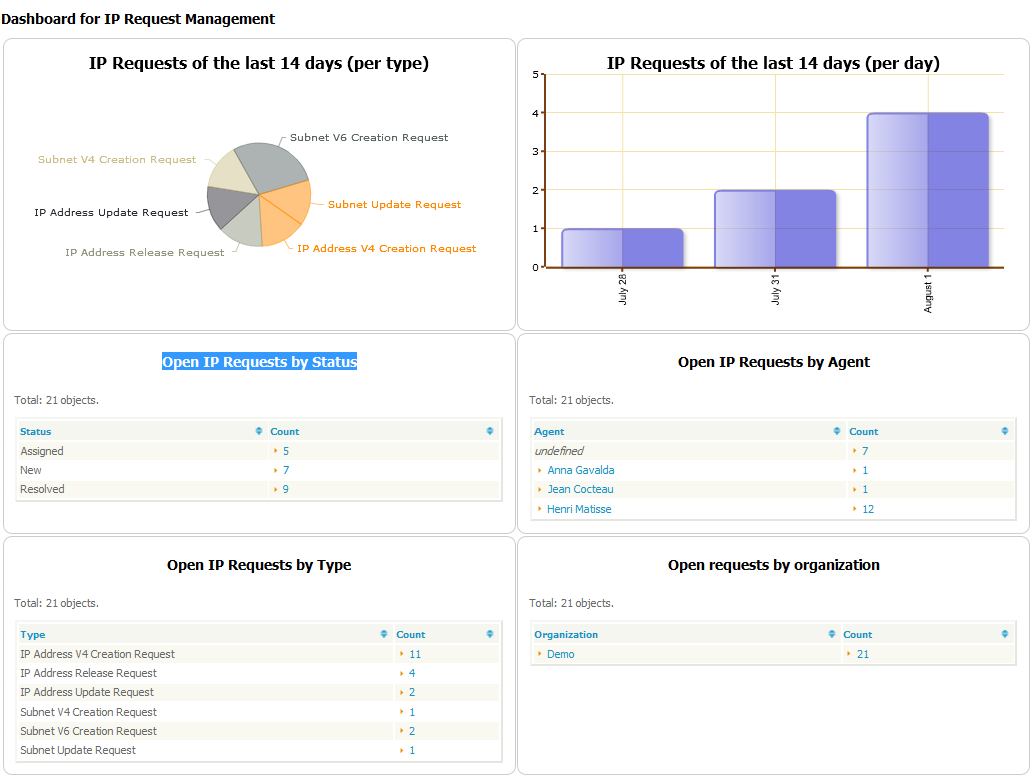1031x776 pixels.
Task: Open agent Anna Gavalda link
Action: point(580,470)
